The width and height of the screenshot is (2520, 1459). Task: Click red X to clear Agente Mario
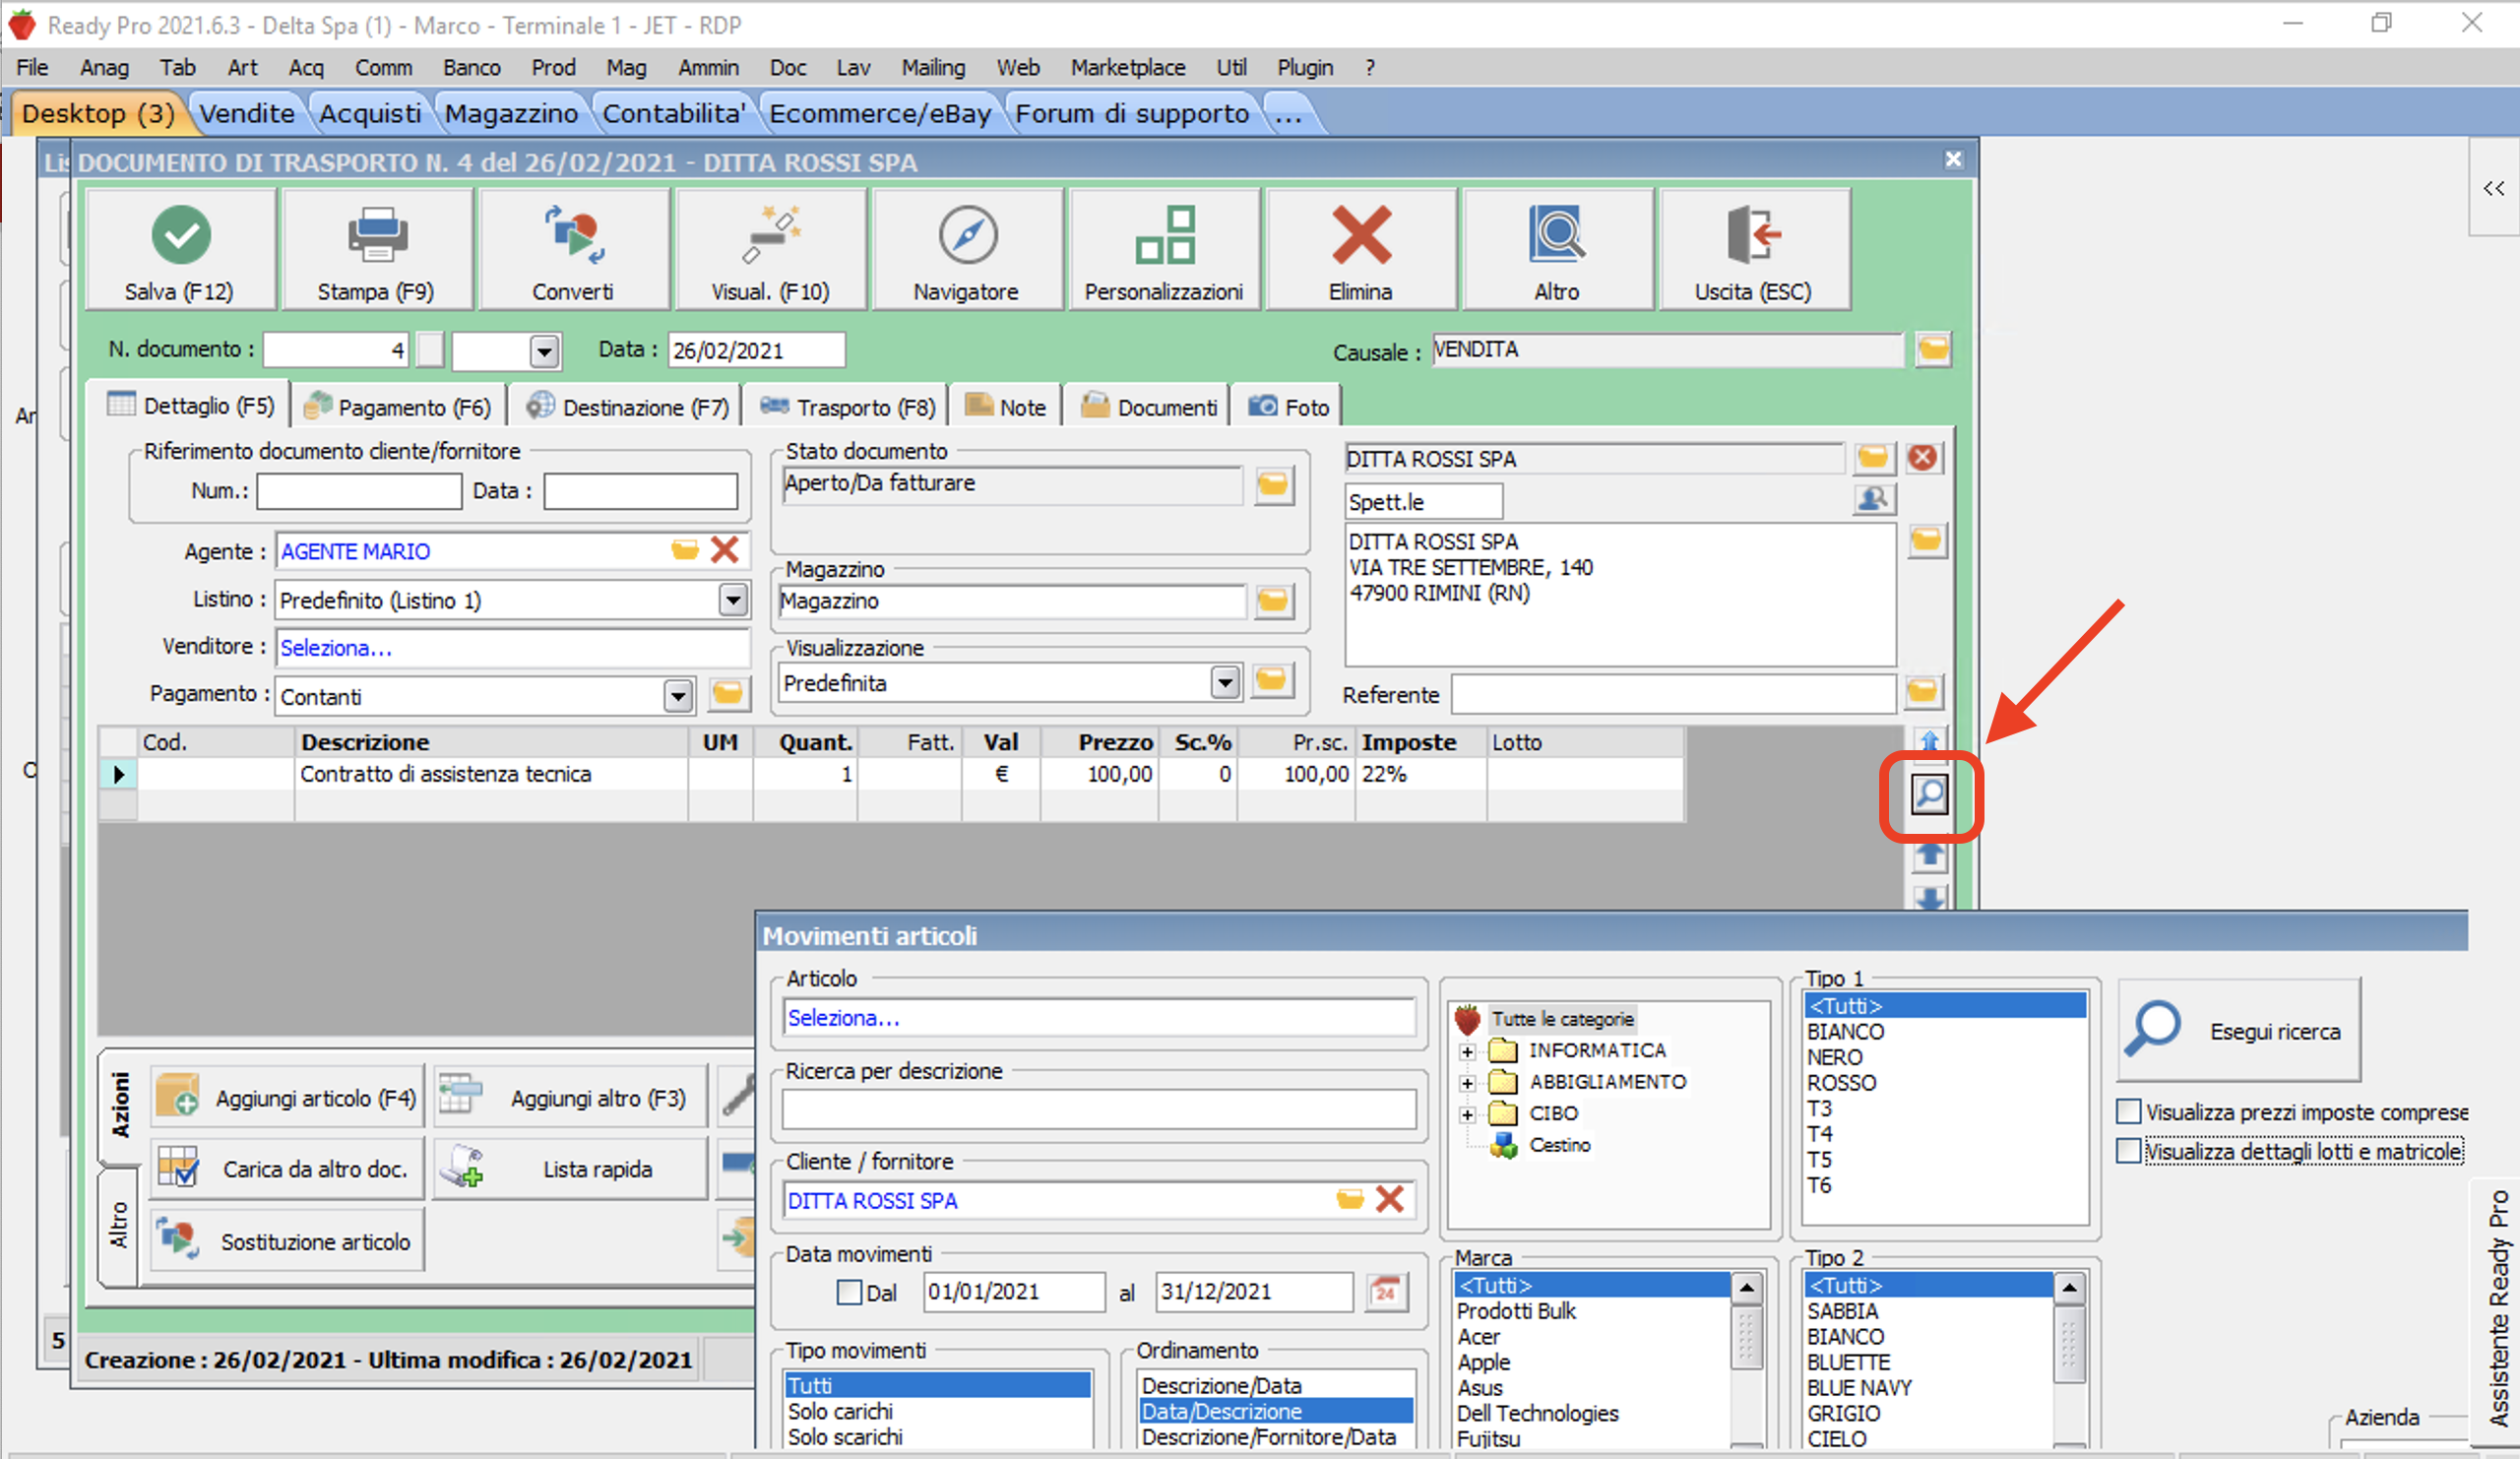tap(725, 550)
